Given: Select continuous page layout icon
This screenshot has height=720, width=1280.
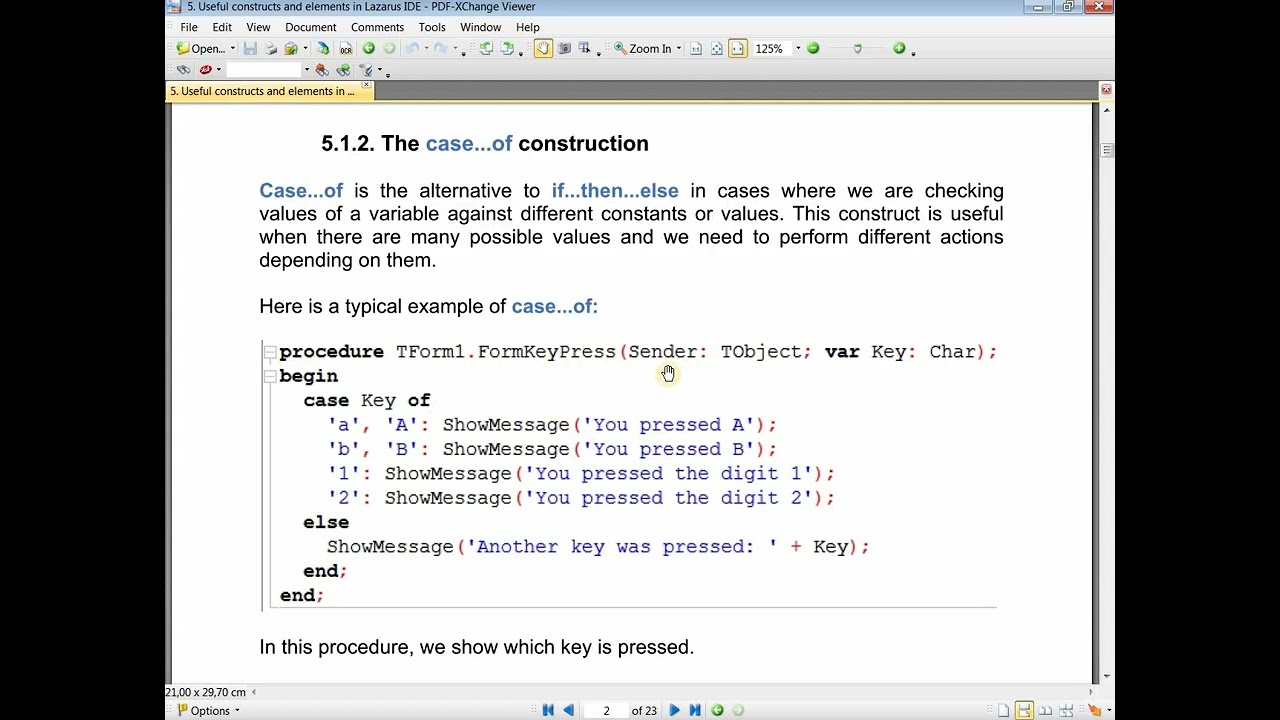Looking at the screenshot, I should [1024, 710].
